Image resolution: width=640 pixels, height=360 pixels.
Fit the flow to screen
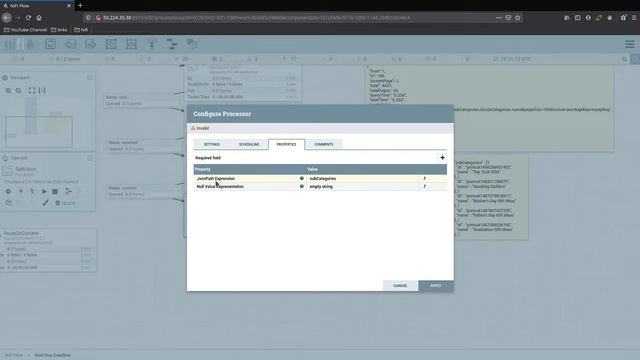point(32,91)
